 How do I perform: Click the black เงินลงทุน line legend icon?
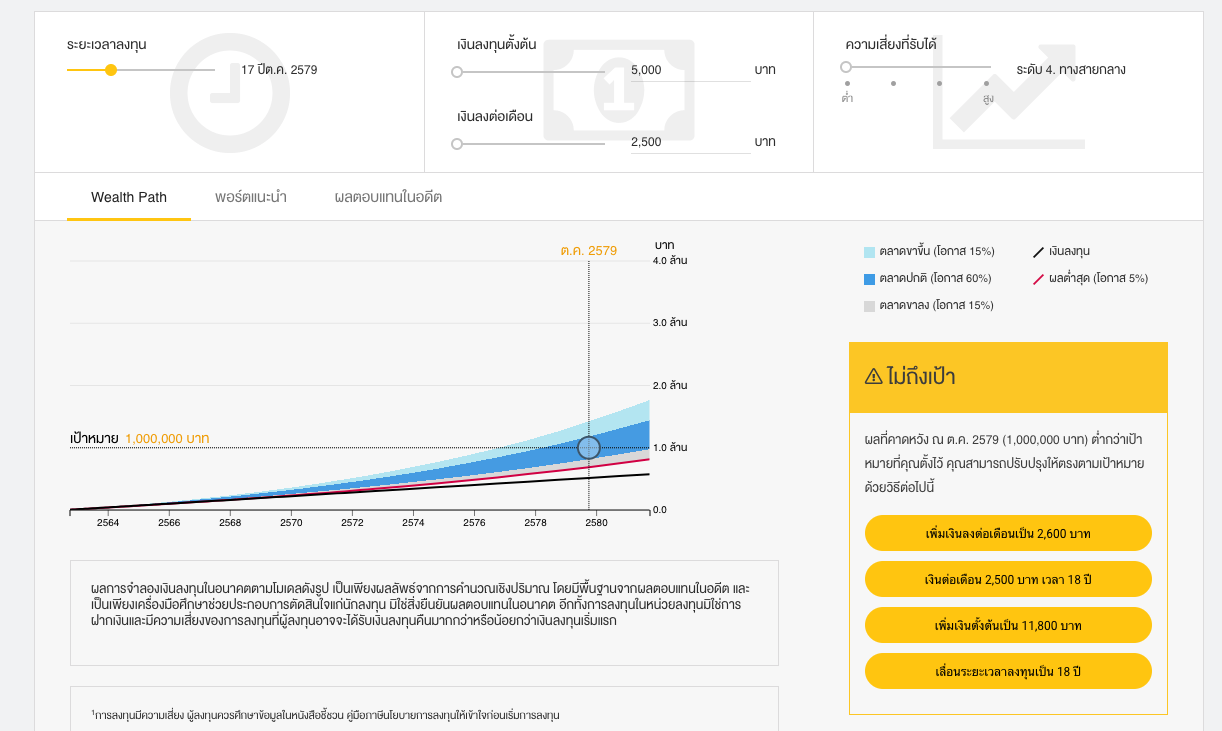[1038, 252]
